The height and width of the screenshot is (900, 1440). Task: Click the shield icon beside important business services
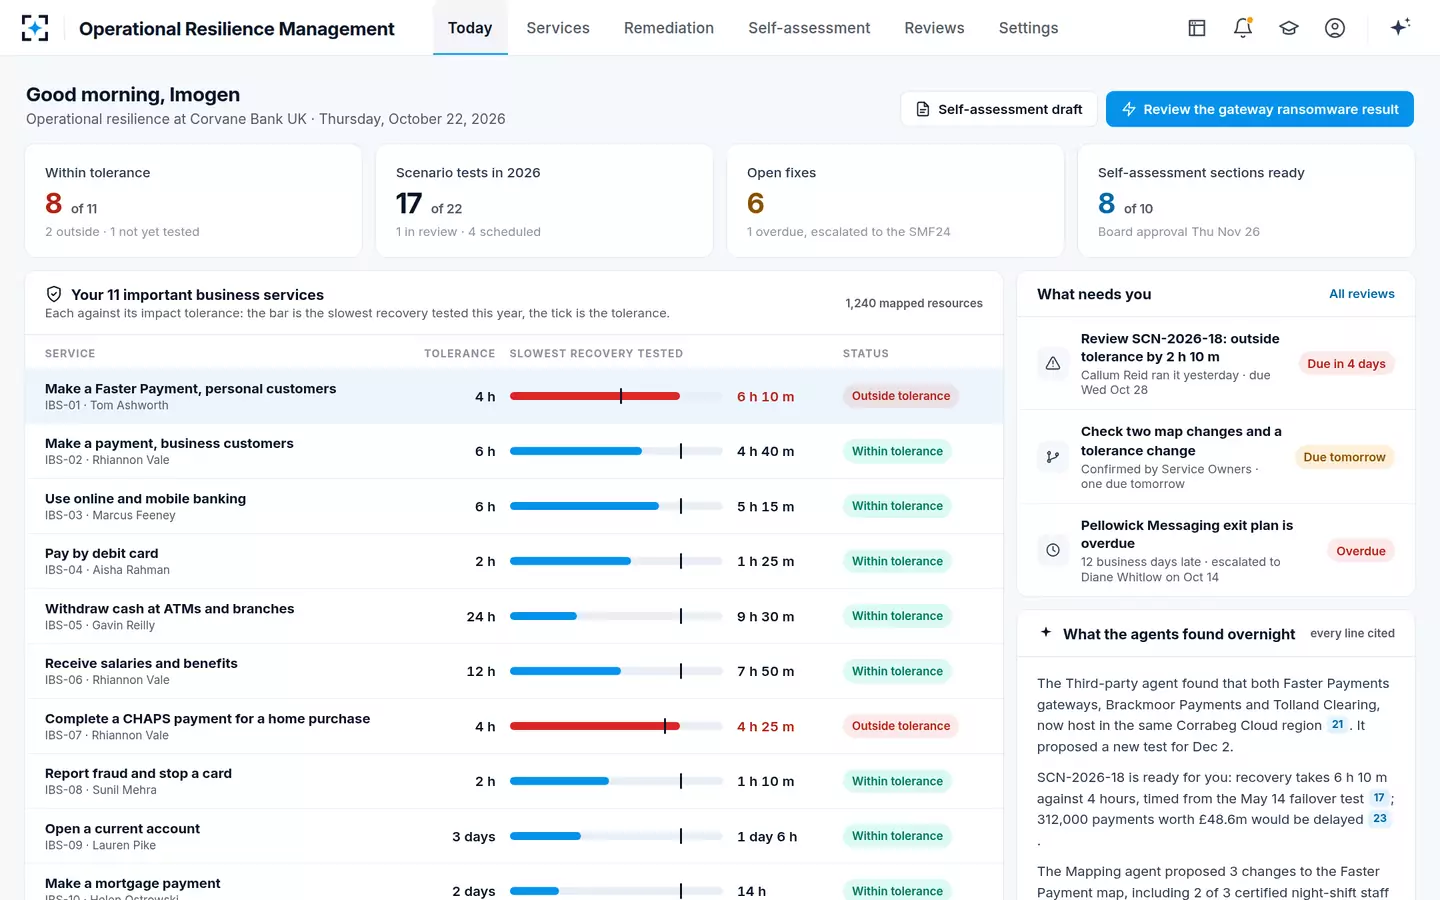tap(54, 294)
